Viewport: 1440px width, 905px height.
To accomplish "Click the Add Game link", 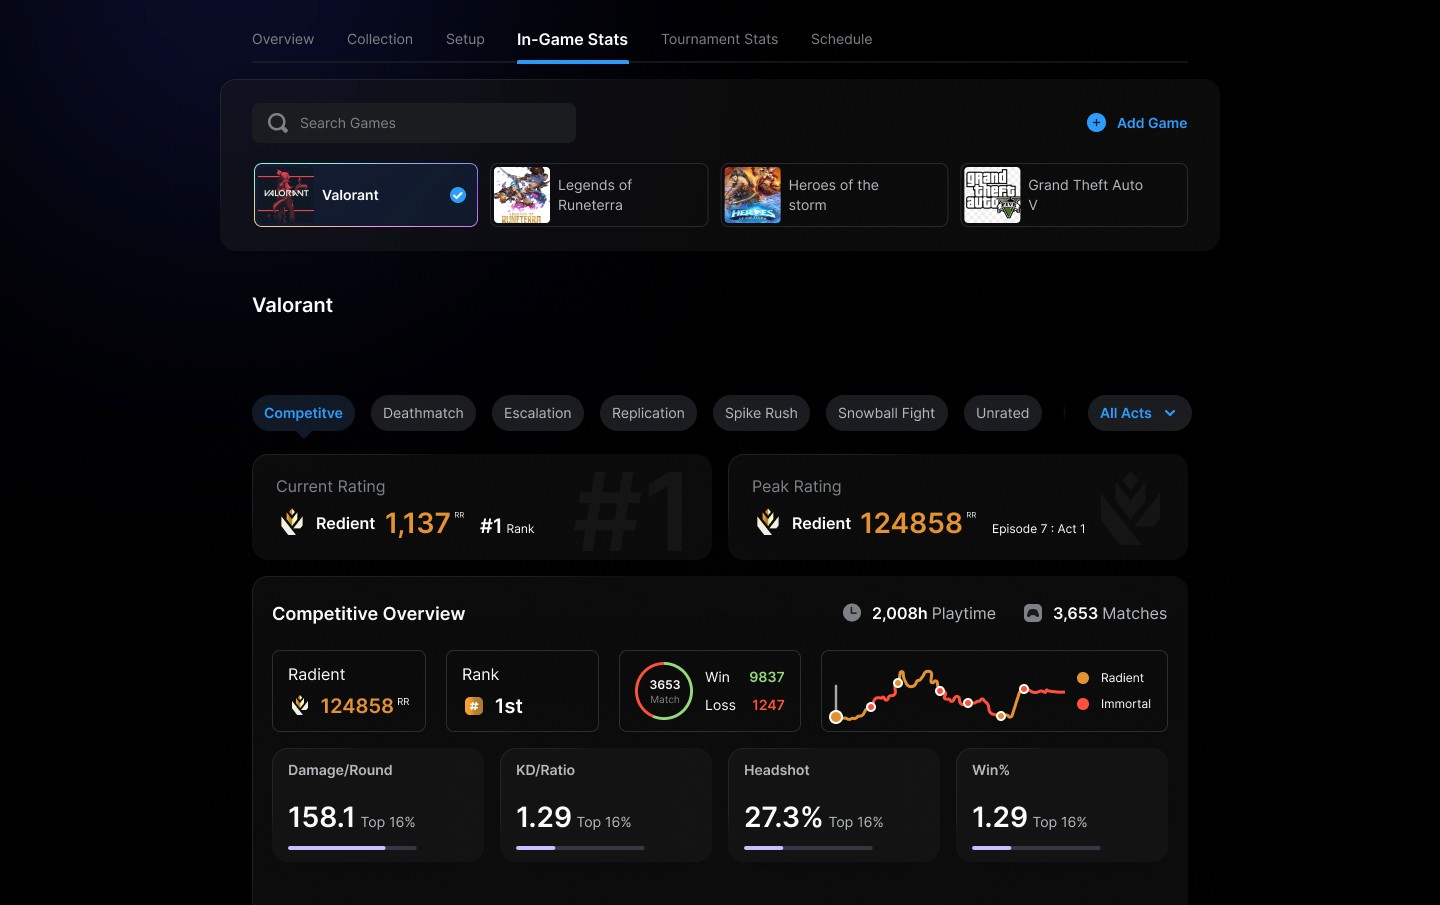I will (x=1152, y=123).
